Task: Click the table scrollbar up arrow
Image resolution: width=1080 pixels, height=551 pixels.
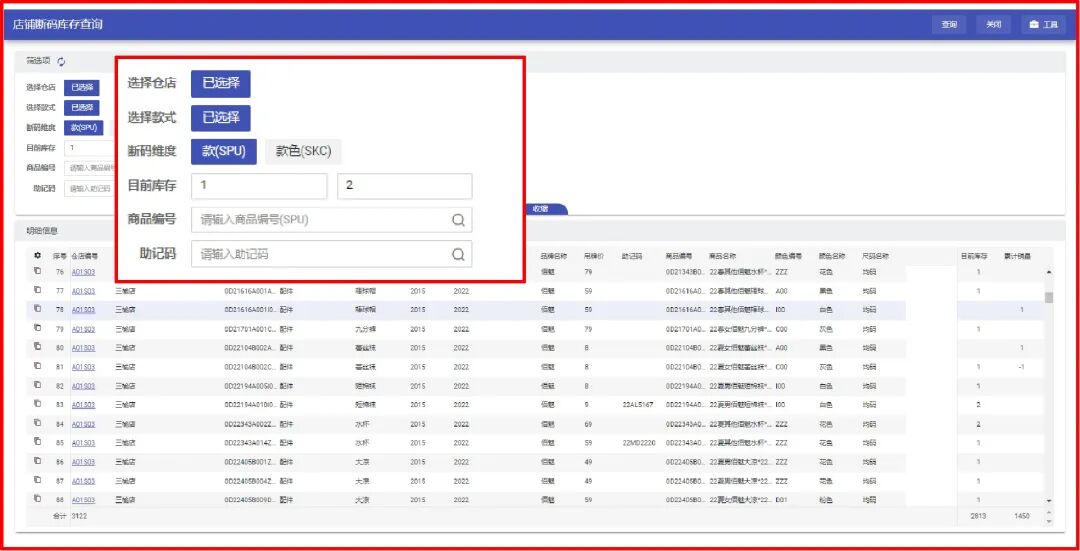Action: (1049, 273)
